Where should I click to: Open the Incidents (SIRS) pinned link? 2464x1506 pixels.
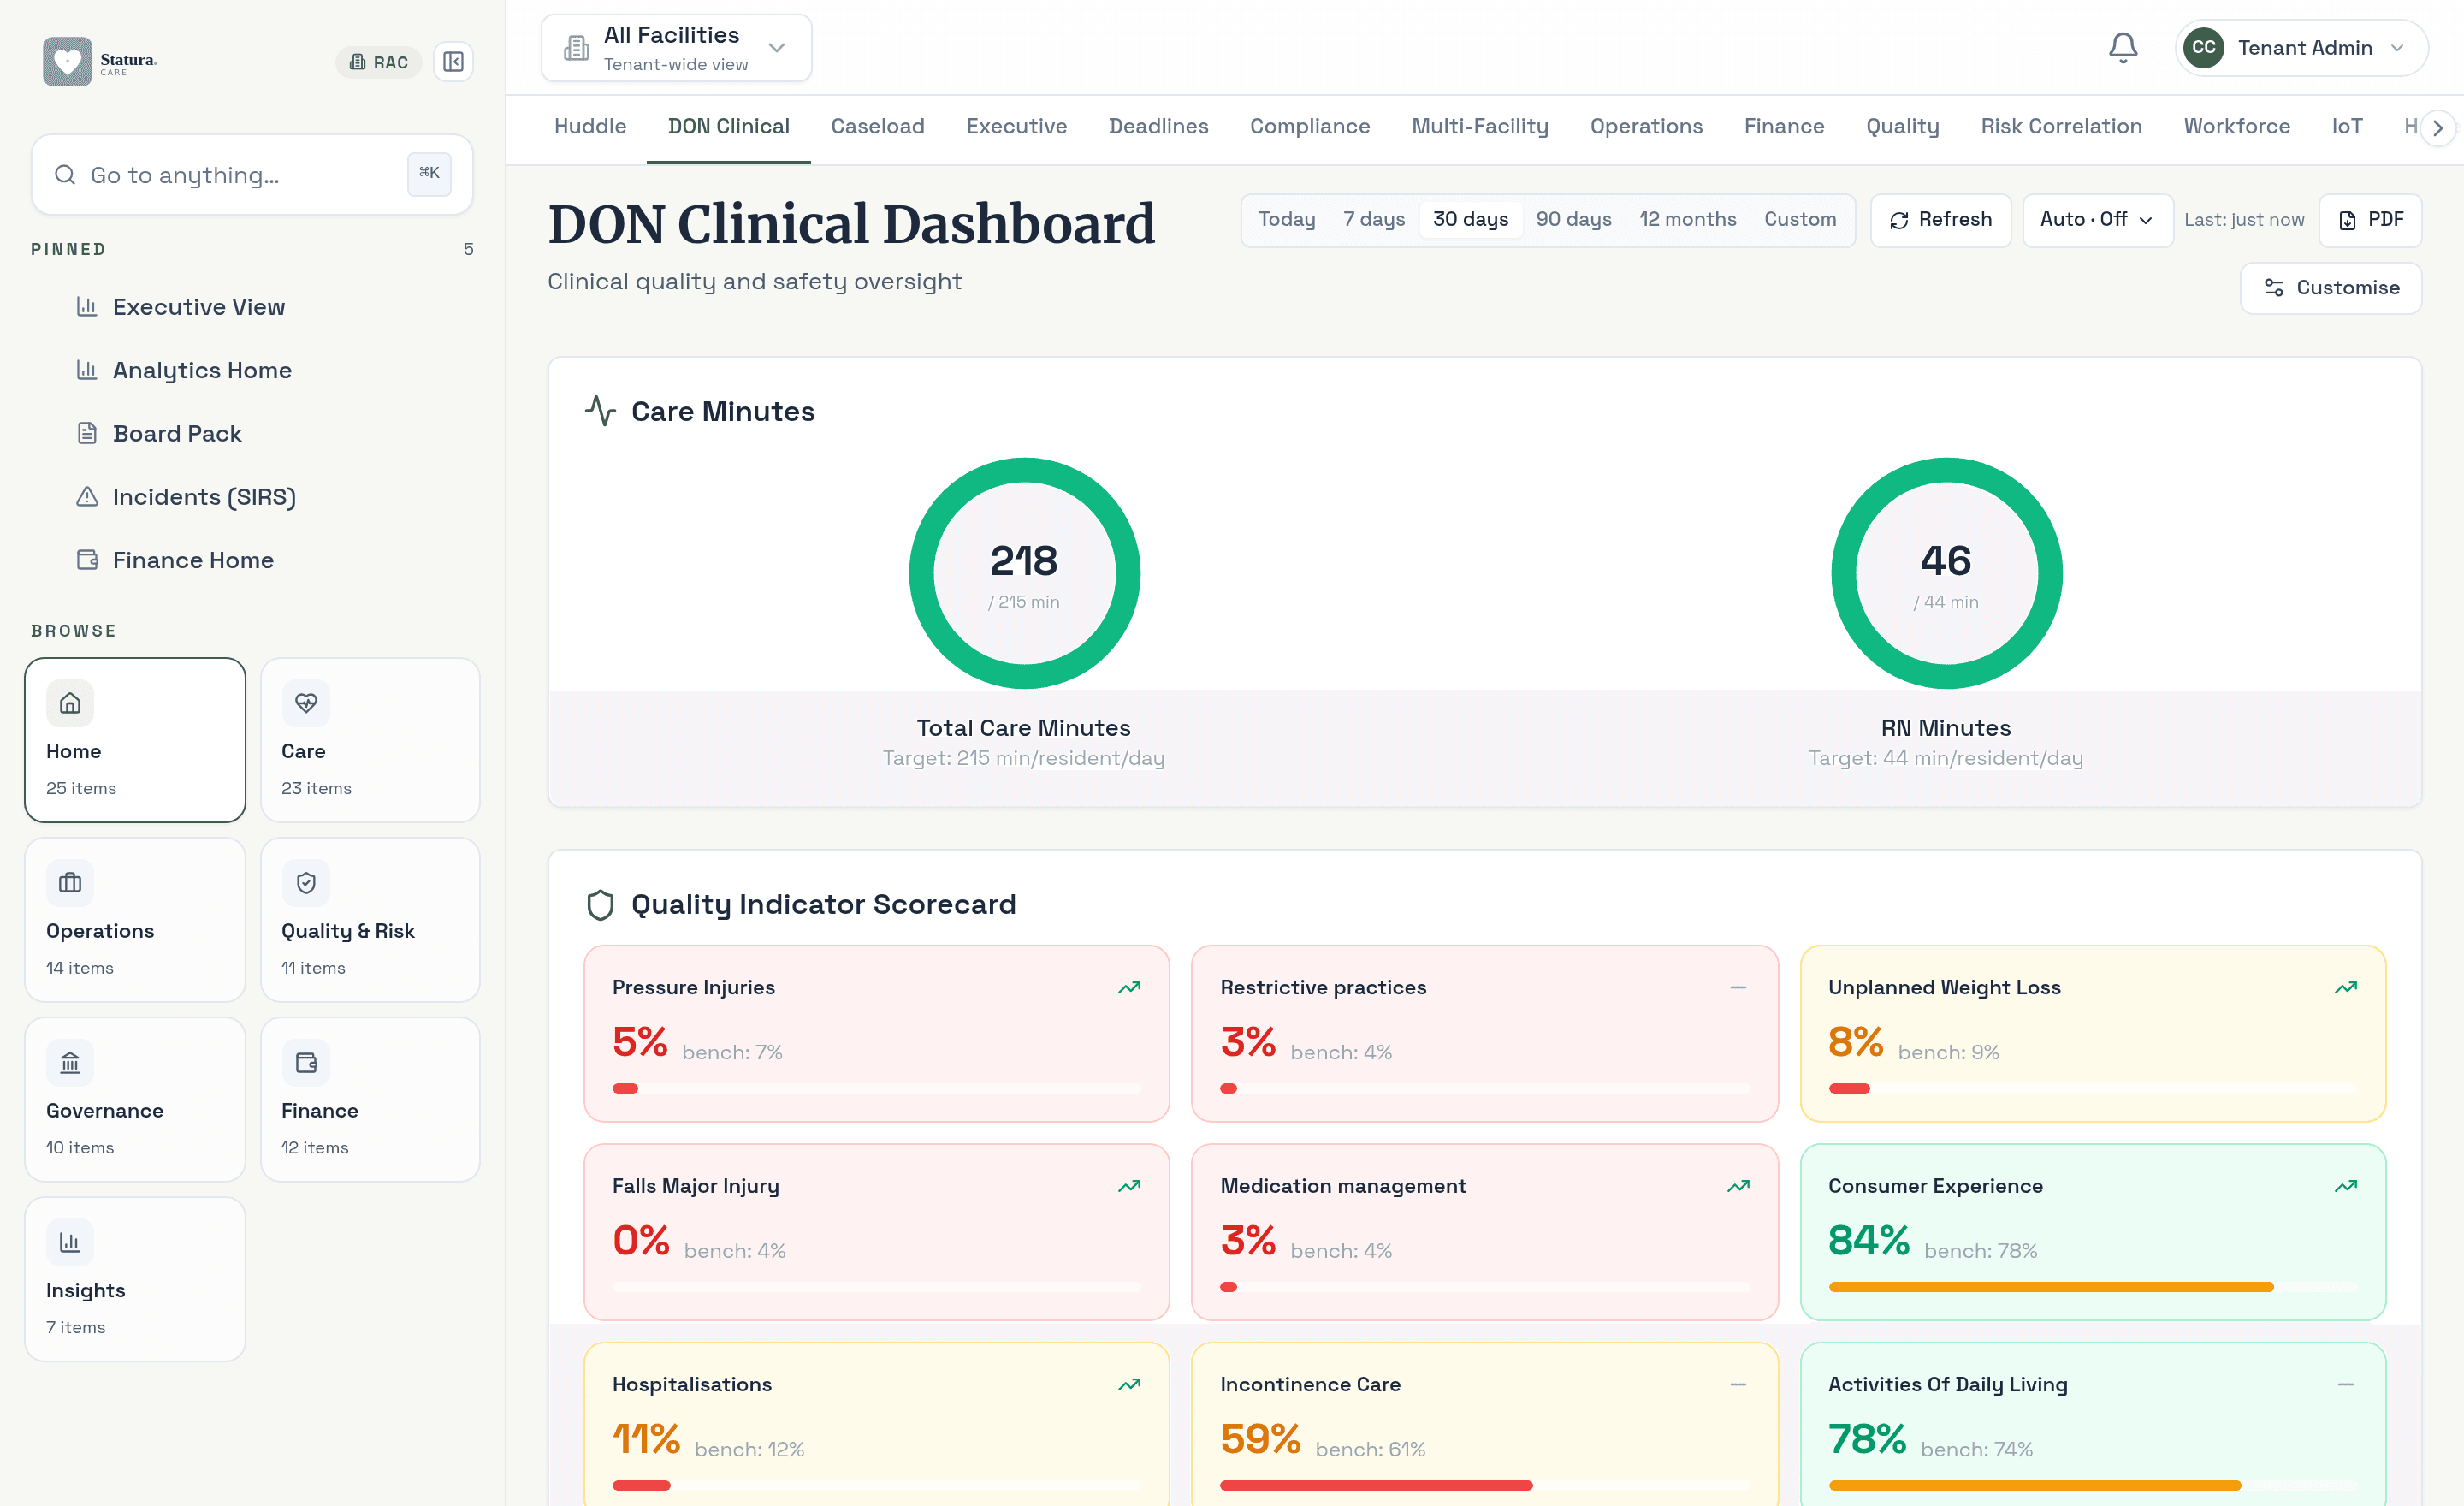[204, 497]
